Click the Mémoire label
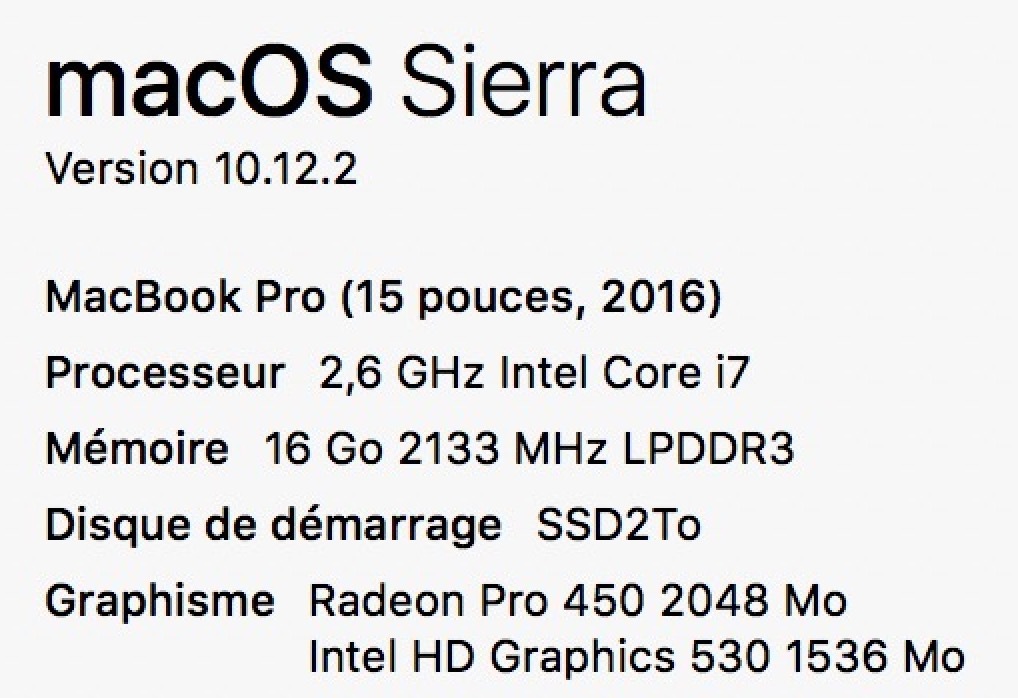1018x698 pixels. [x=138, y=447]
